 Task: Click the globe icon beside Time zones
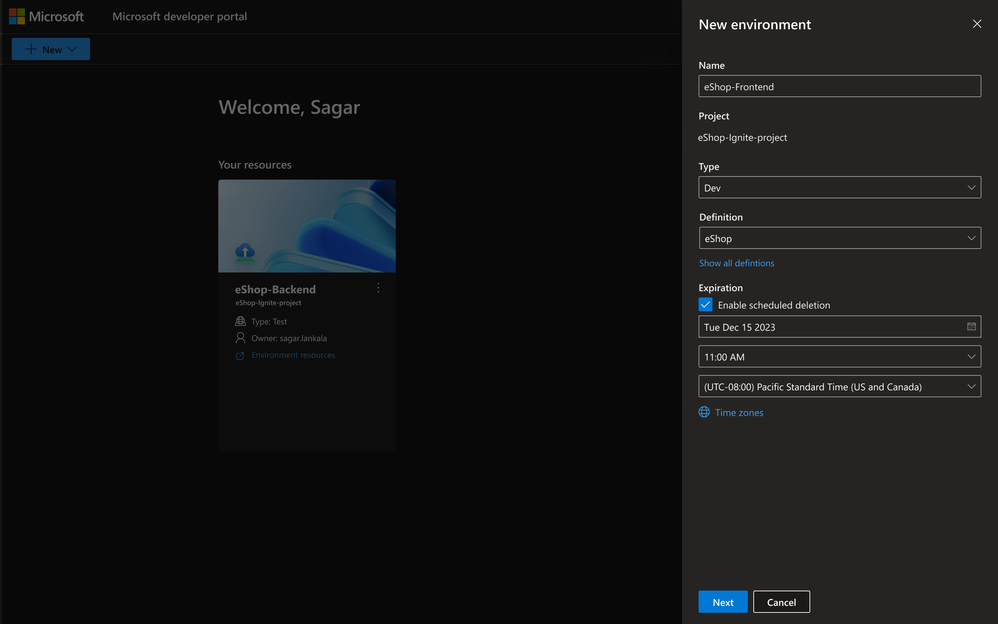coord(704,412)
